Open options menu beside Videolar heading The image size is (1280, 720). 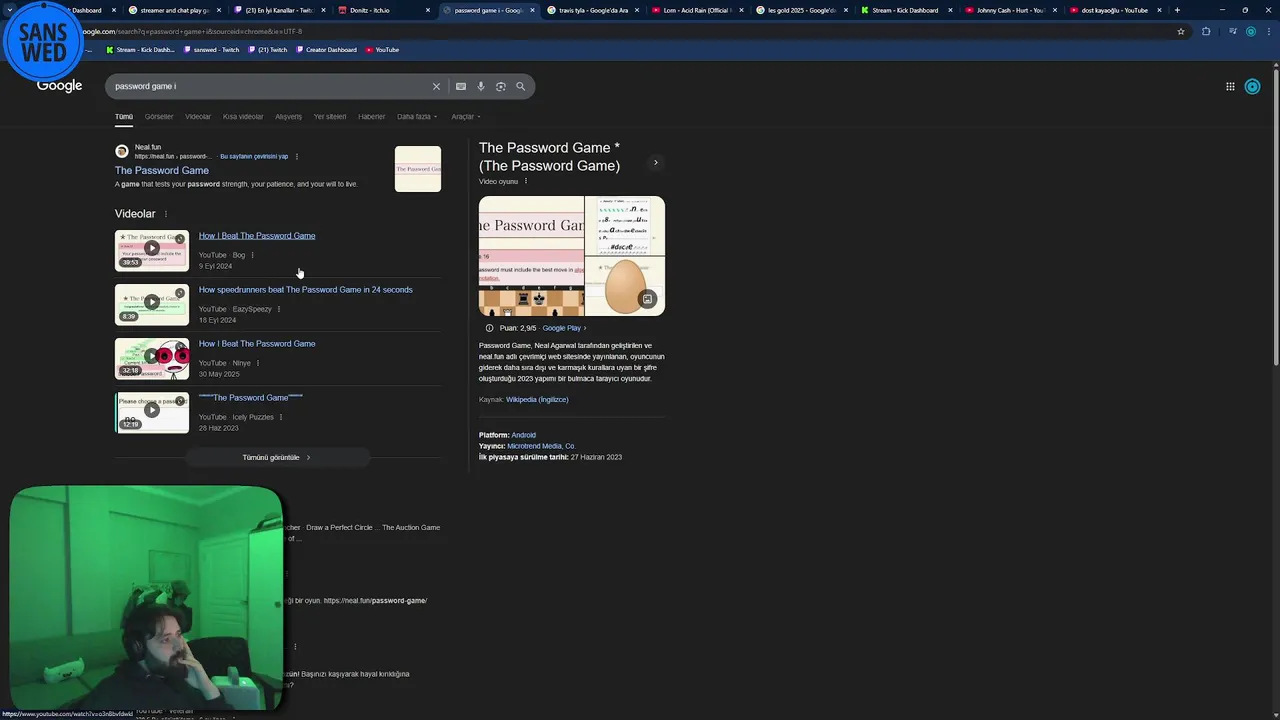tap(166, 214)
